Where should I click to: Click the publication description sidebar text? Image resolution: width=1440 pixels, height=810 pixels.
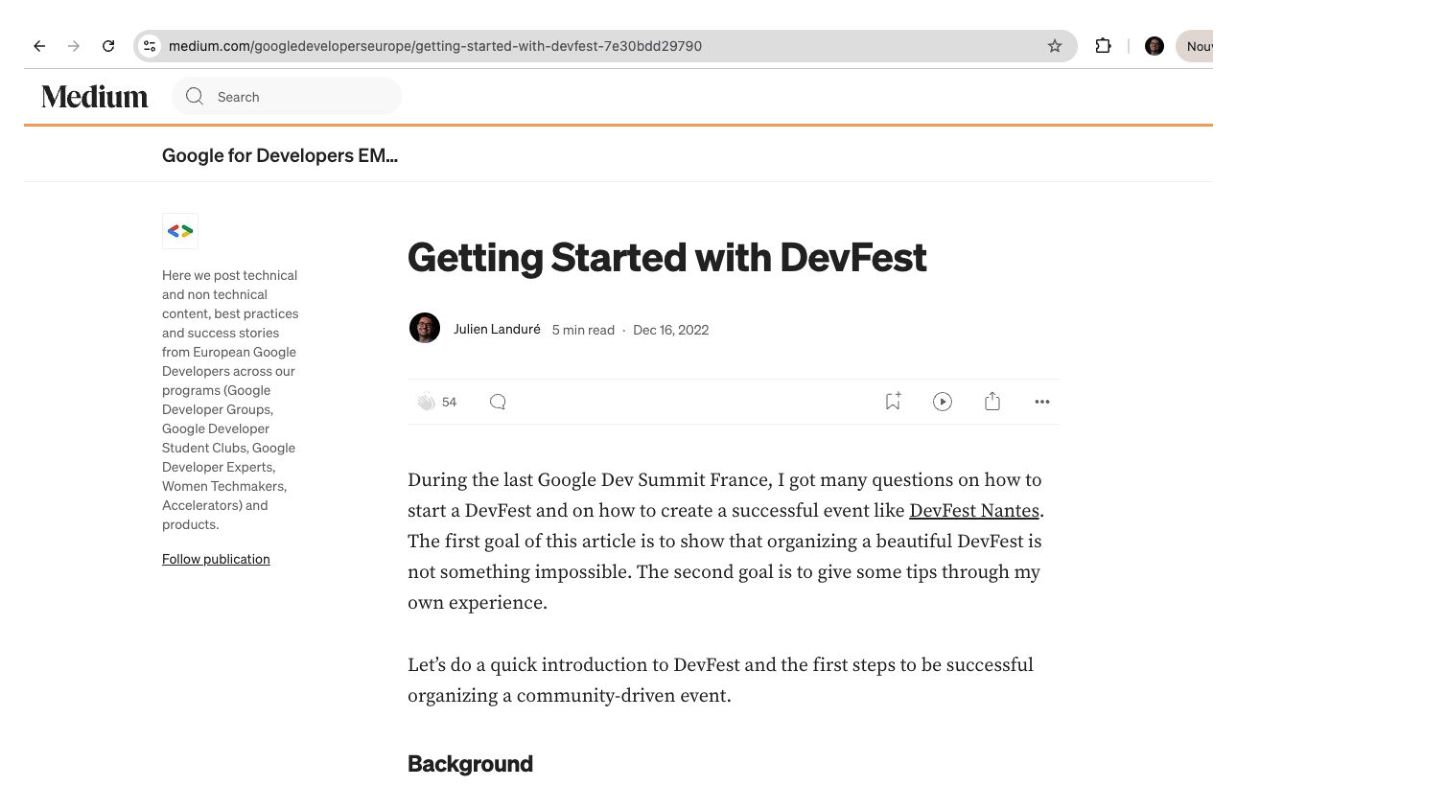tap(230, 399)
